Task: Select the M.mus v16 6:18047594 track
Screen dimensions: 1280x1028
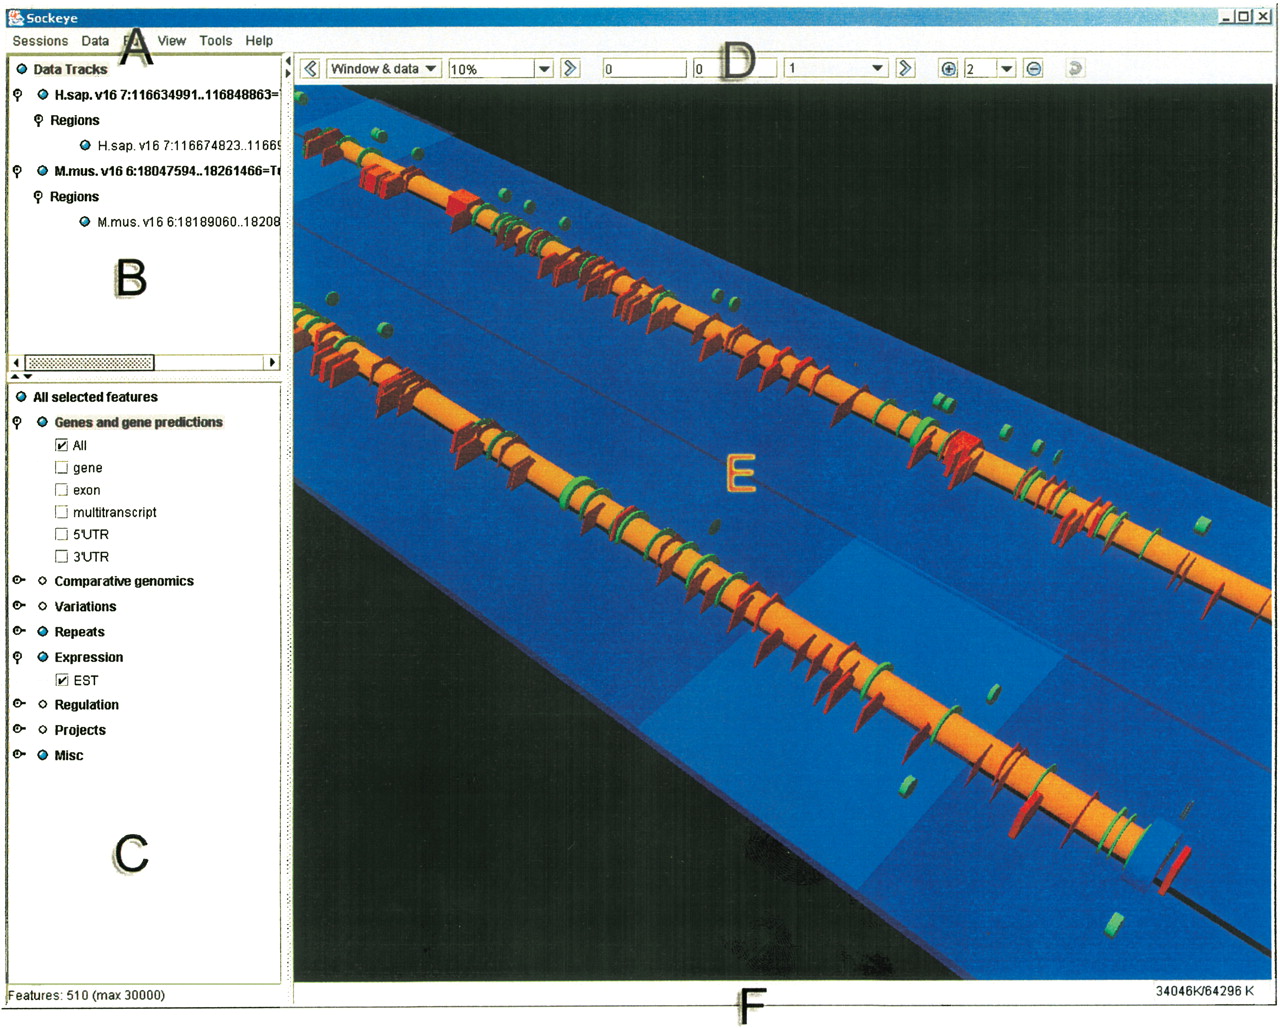Action: (167, 171)
